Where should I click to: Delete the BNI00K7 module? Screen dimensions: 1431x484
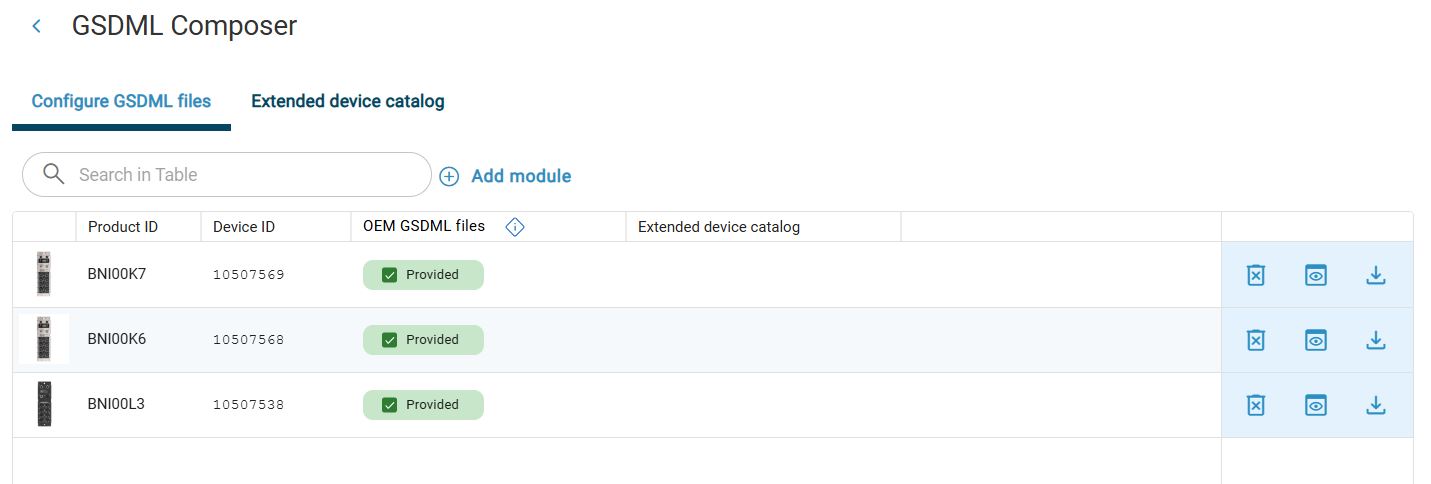point(1256,275)
